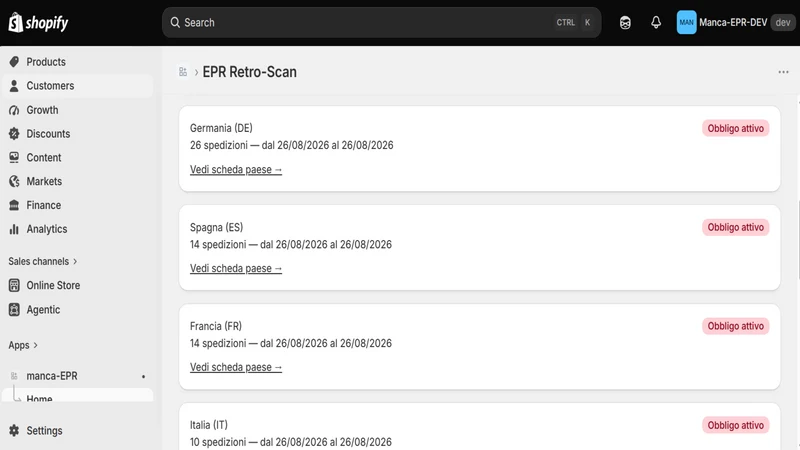The width and height of the screenshot is (800, 450).
Task: Open Spagna Vedi scheda paese link
Action: click(x=236, y=268)
